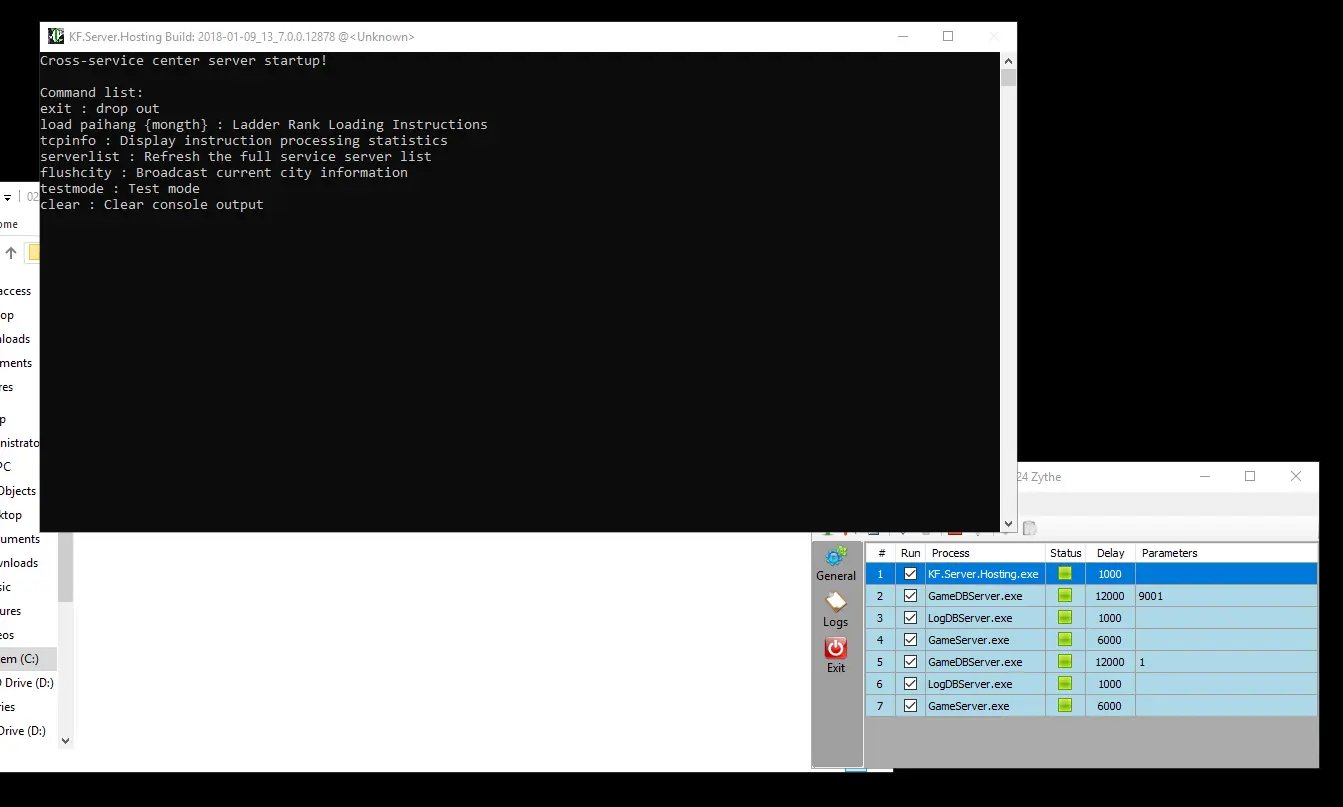This screenshot has height=807, width=1343.
Task: Sort by the Status column header
Action: point(1065,553)
